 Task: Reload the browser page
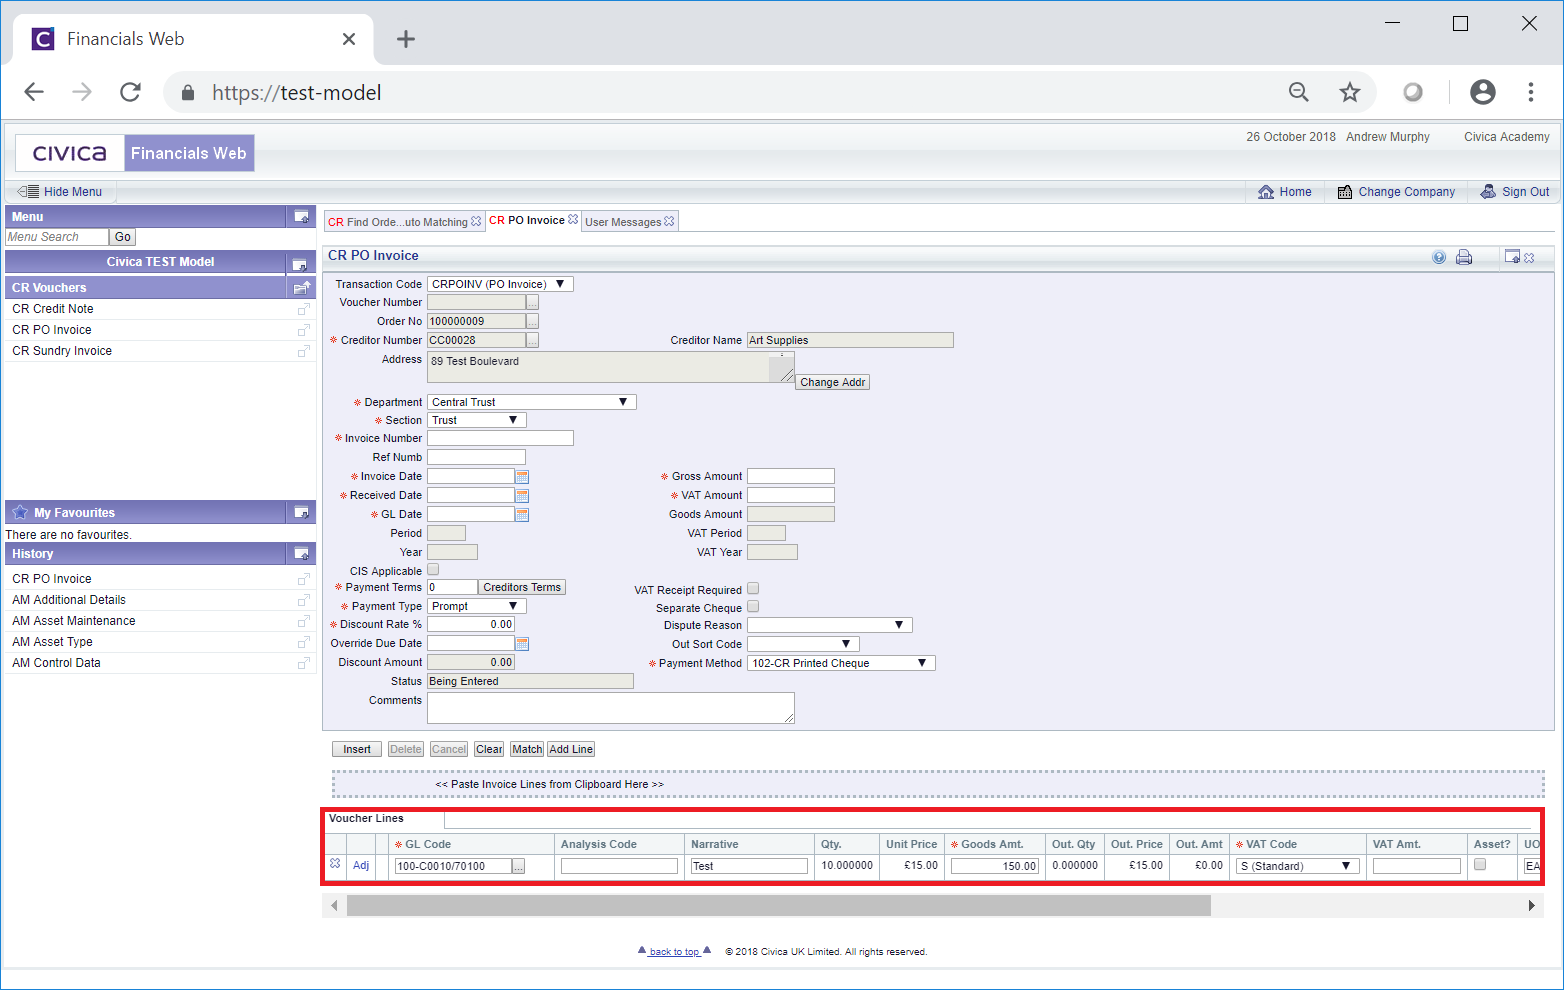coord(130,93)
